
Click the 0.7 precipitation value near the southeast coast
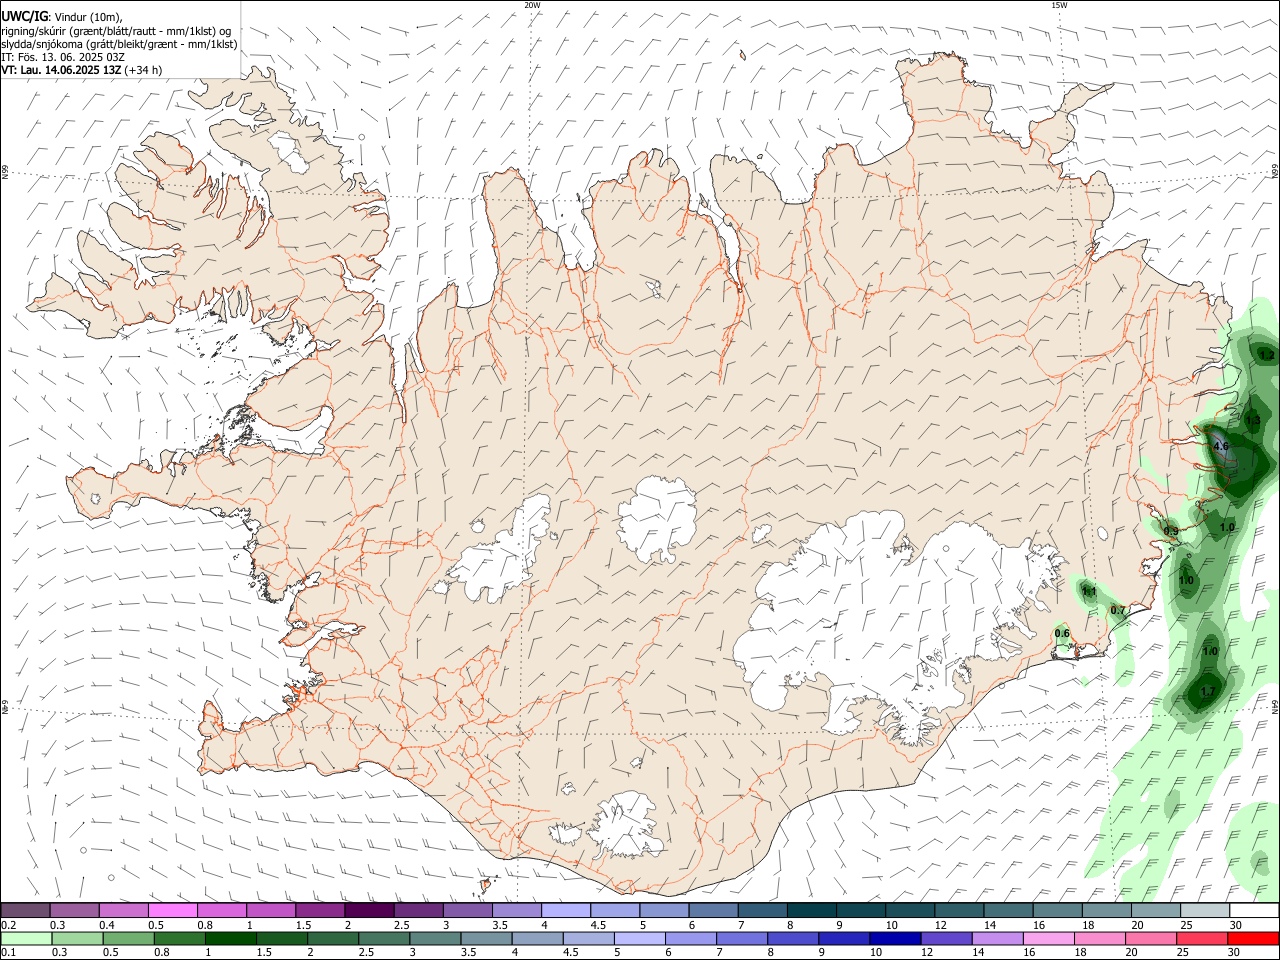[1118, 610]
